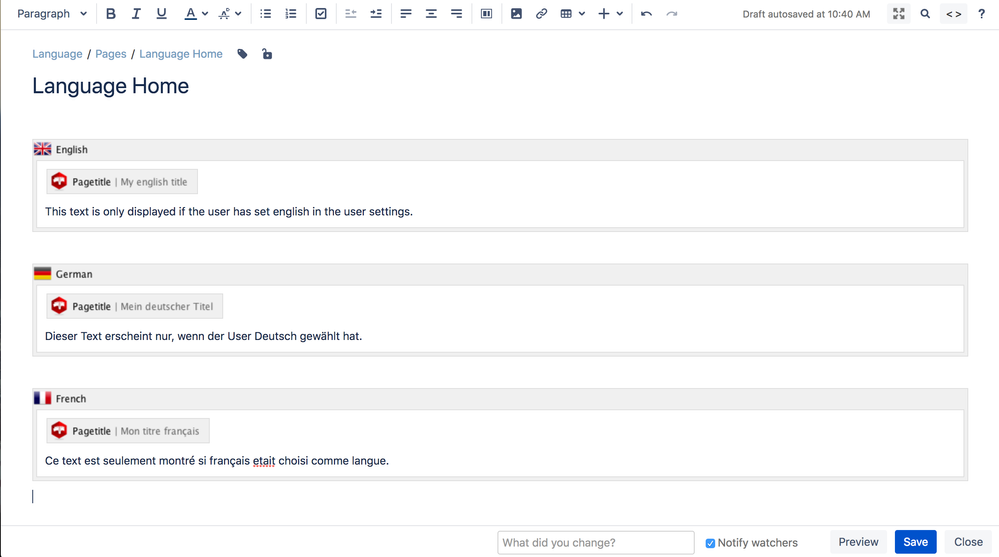Screen dimensions: 999x557
Task: Click the German body text
Action: 203,336
